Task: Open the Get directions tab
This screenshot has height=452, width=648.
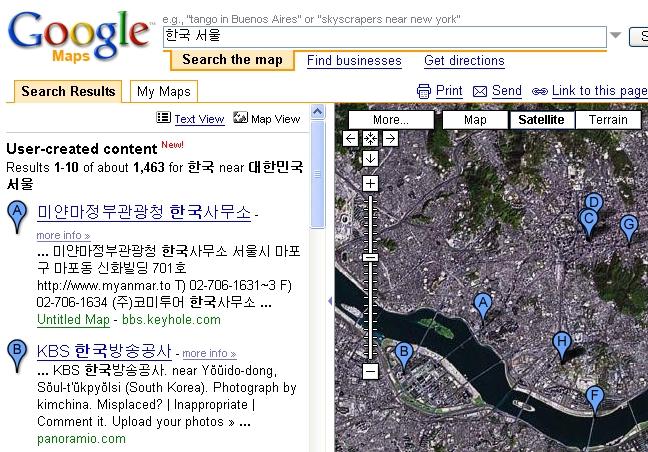Action: [464, 61]
